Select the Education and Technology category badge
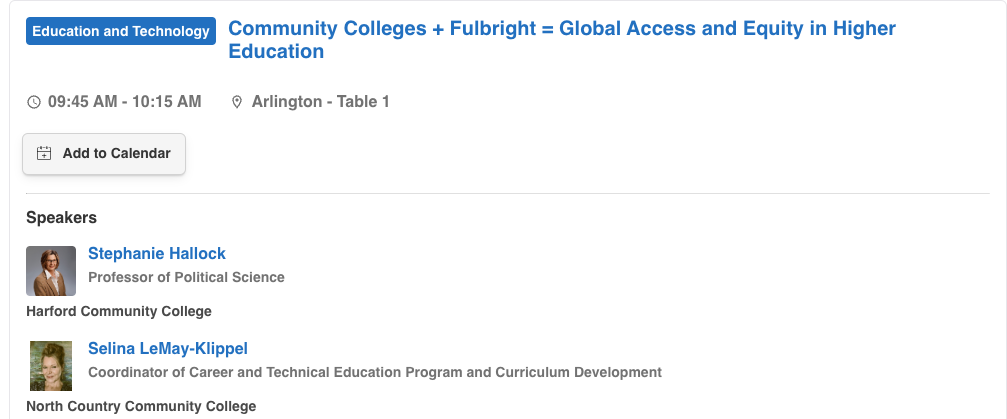Image resolution: width=1007 pixels, height=419 pixels. tap(121, 31)
